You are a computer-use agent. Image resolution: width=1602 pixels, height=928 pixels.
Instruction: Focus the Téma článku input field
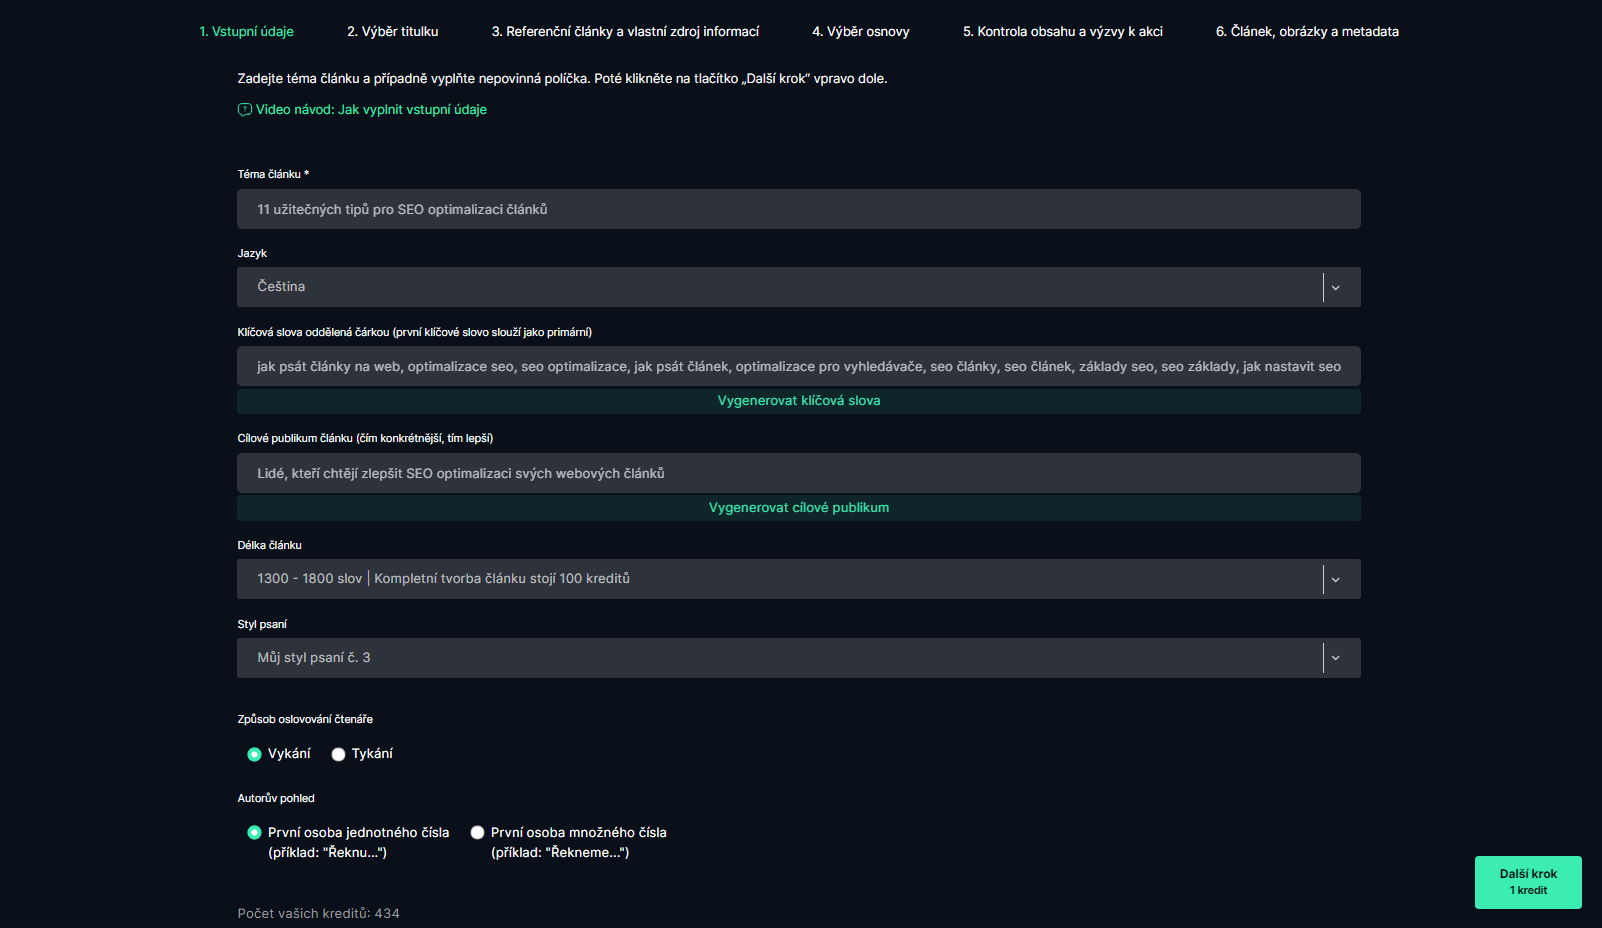click(799, 209)
